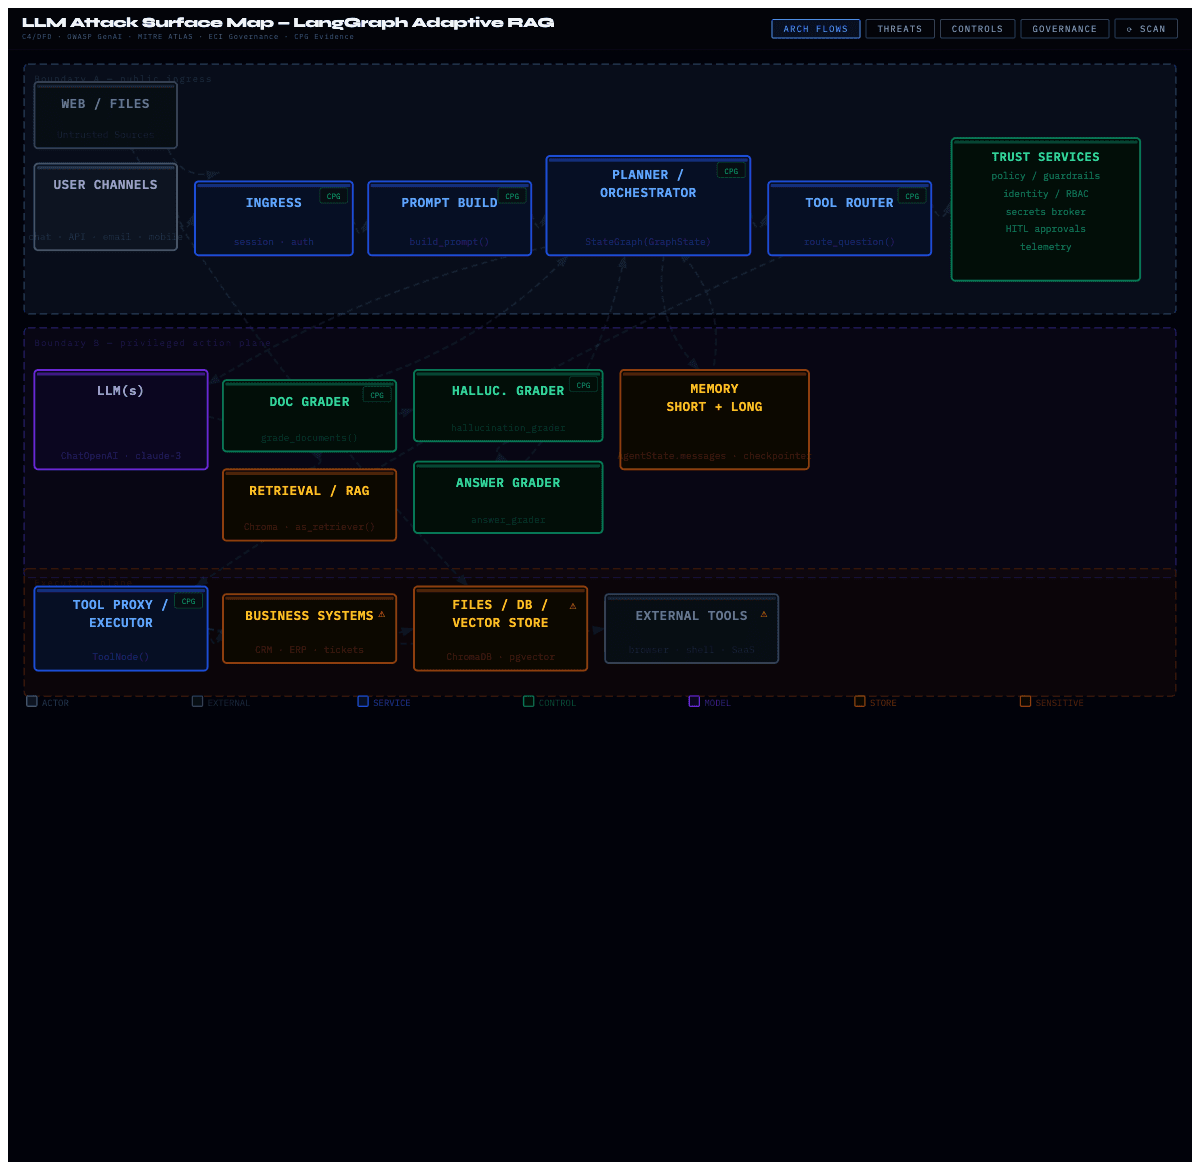This screenshot has width=1197, height=1170.
Task: Select the FILES / DB / VECTOR STORE title
Action: coord(500,614)
